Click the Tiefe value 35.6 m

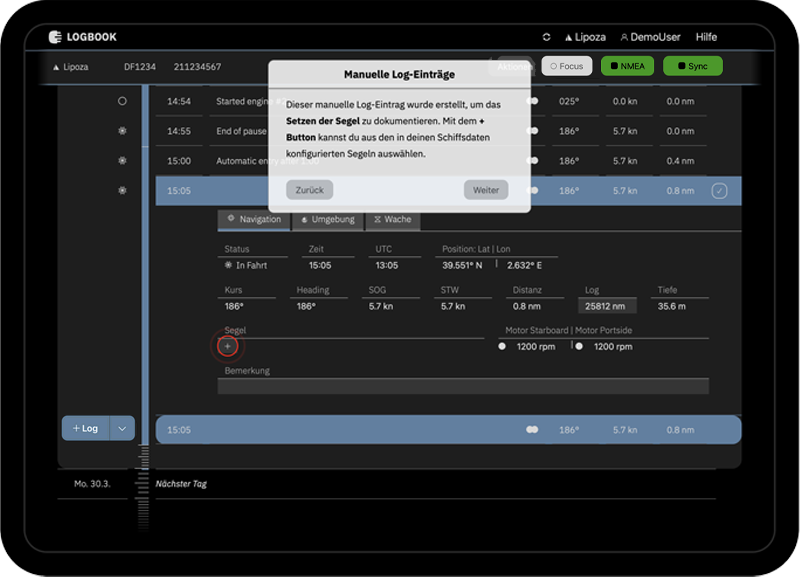click(x=671, y=307)
